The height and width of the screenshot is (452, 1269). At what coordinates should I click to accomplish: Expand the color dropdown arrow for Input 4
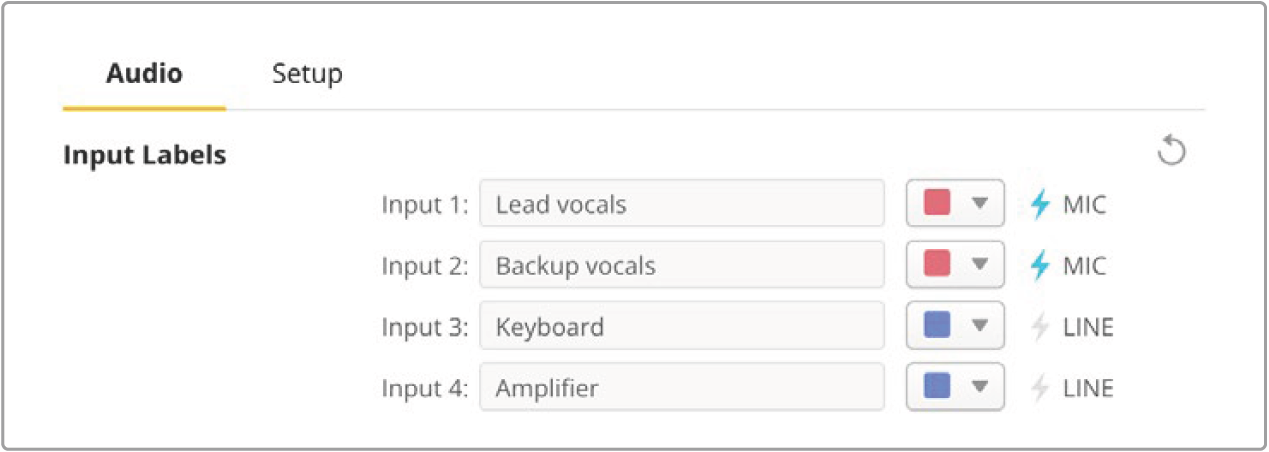pos(980,388)
